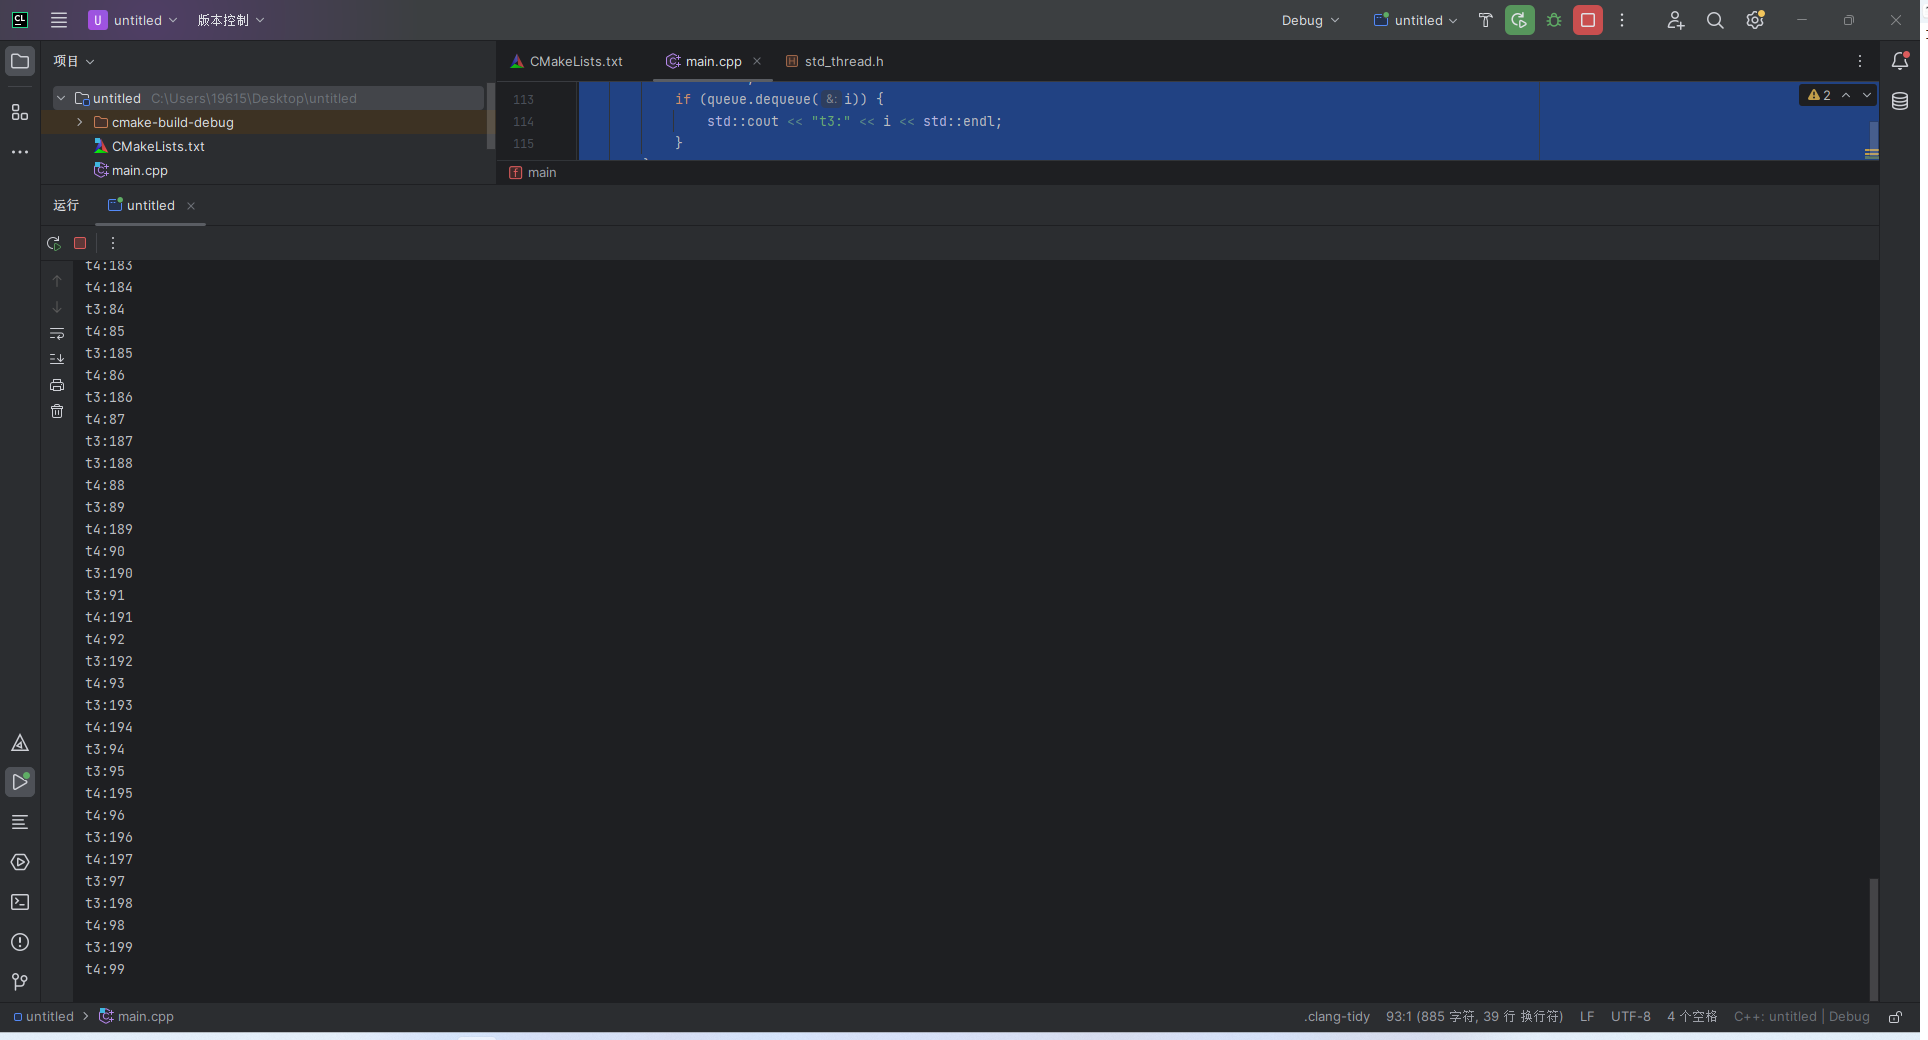Toggle the read-only lock icon
The height and width of the screenshot is (1040, 1928).
[x=1895, y=1016]
